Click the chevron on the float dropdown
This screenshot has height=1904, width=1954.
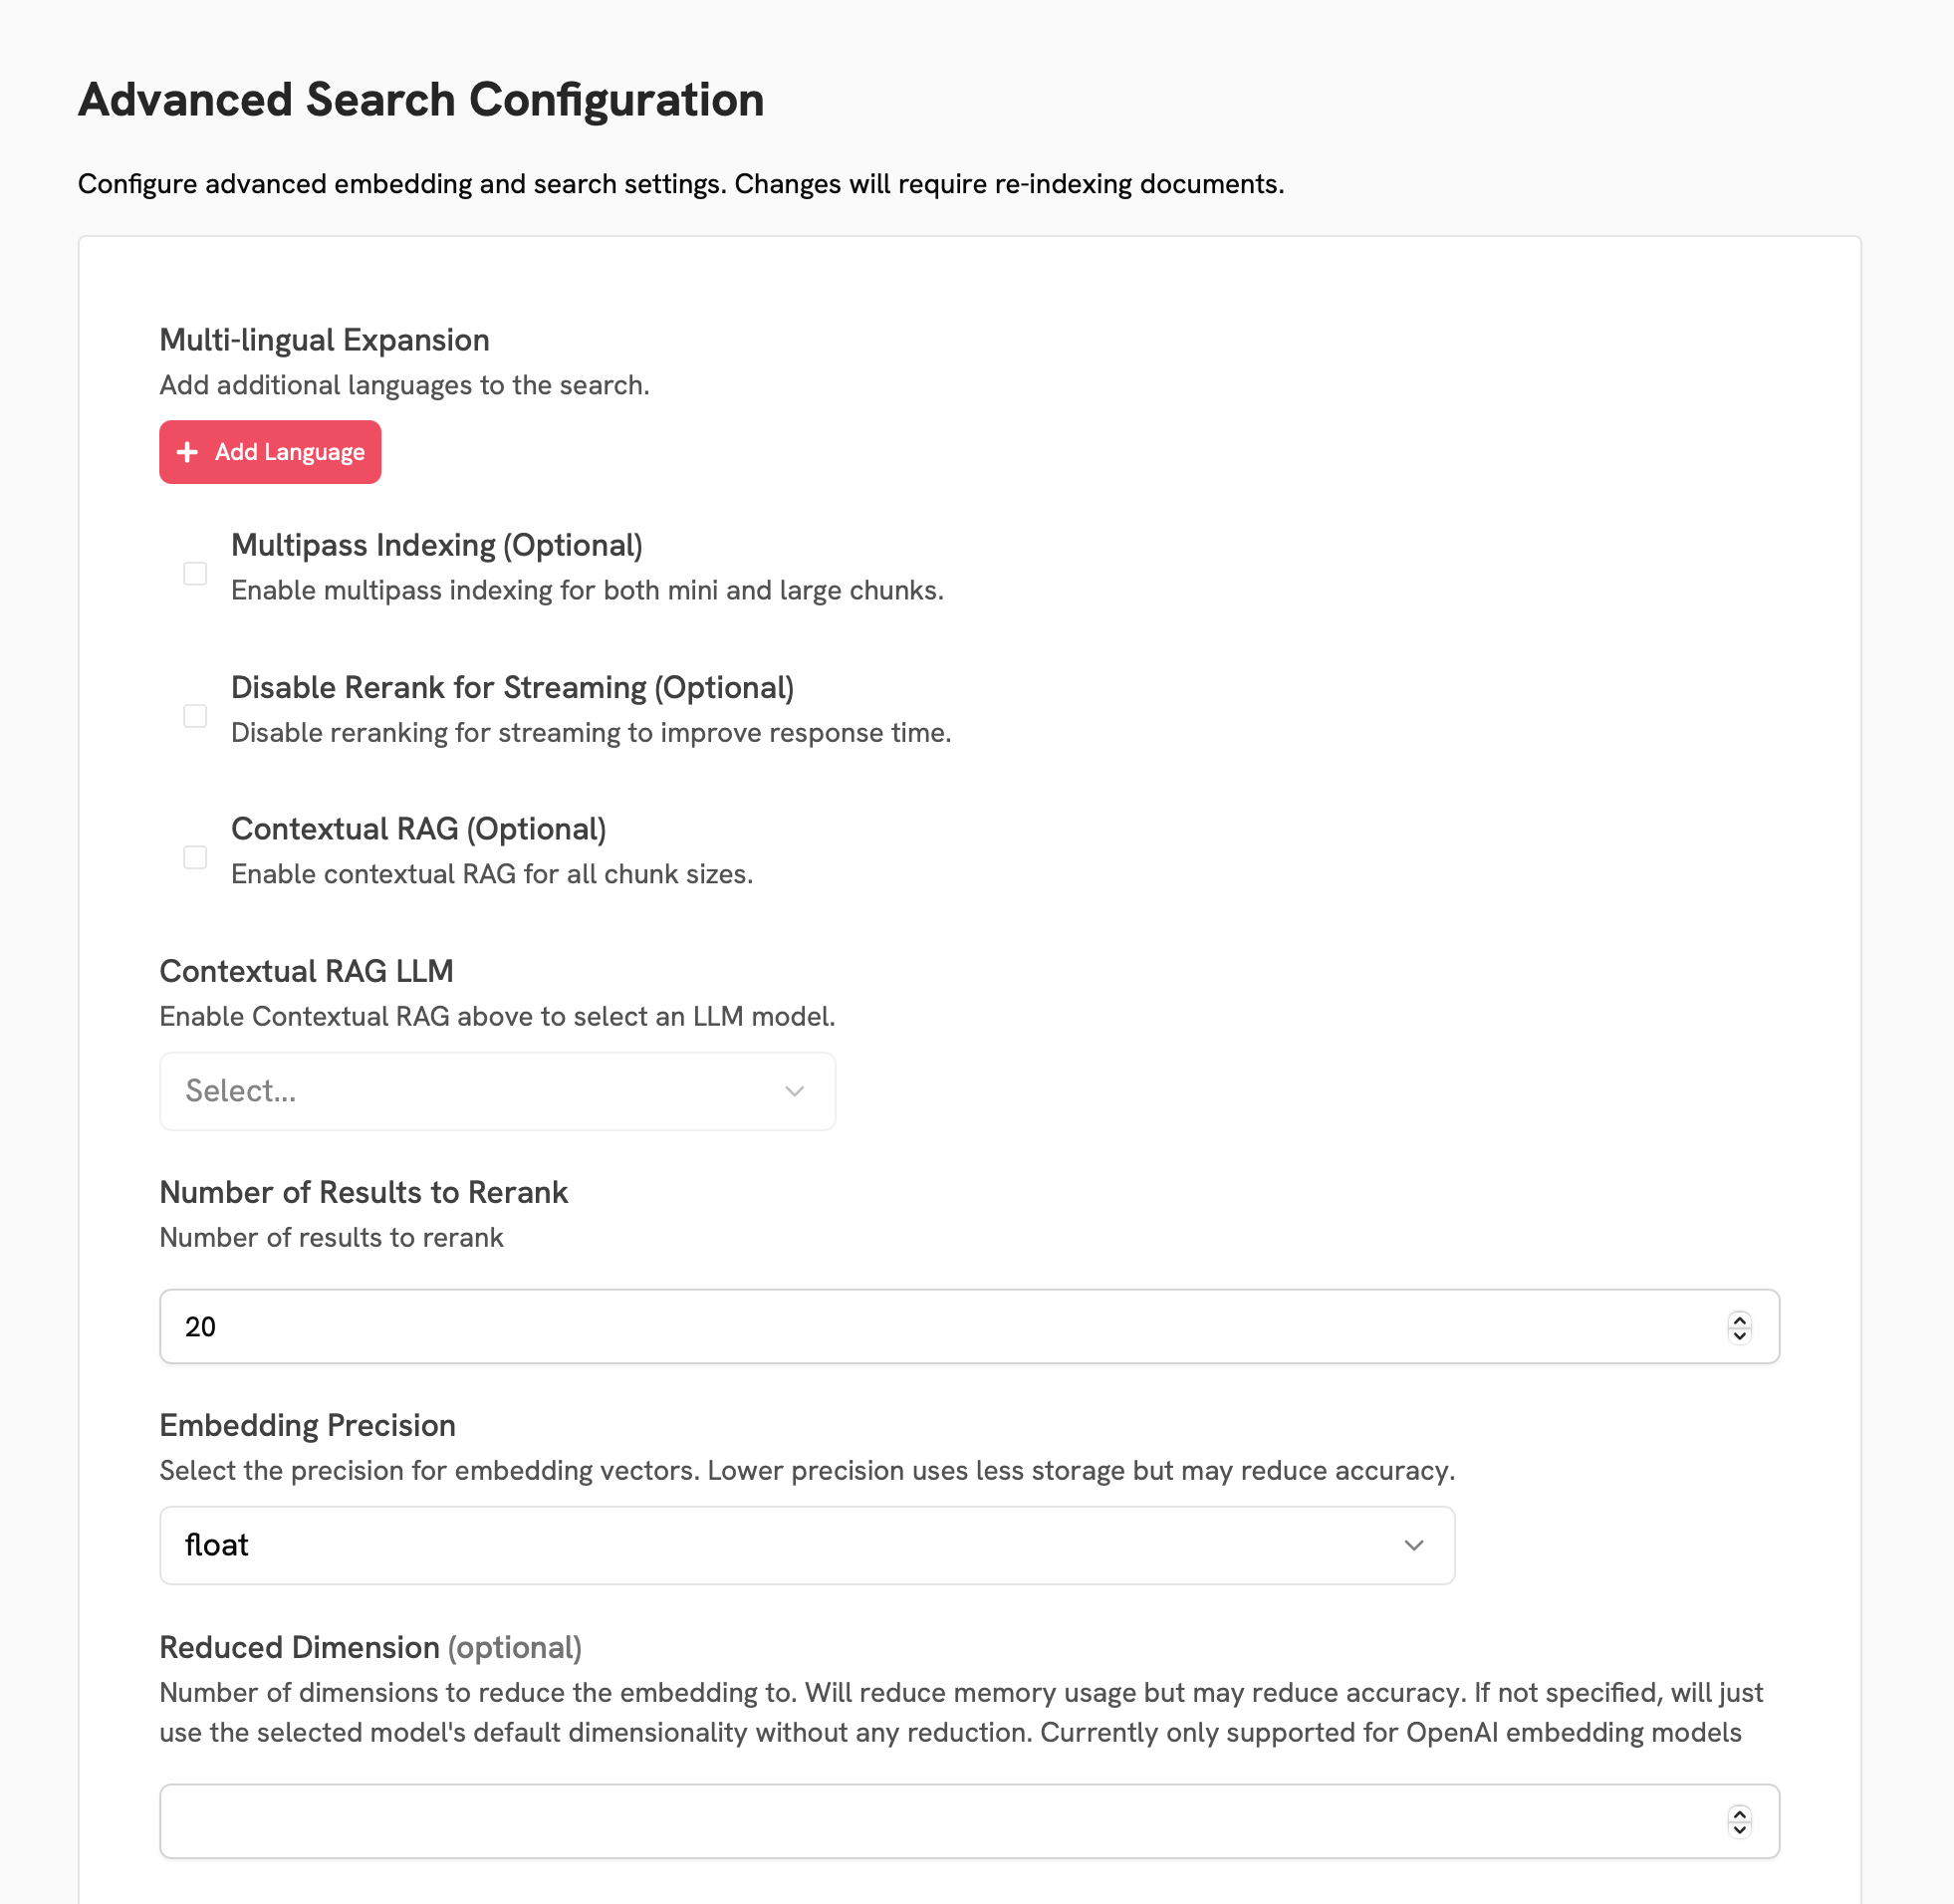[x=1414, y=1545]
